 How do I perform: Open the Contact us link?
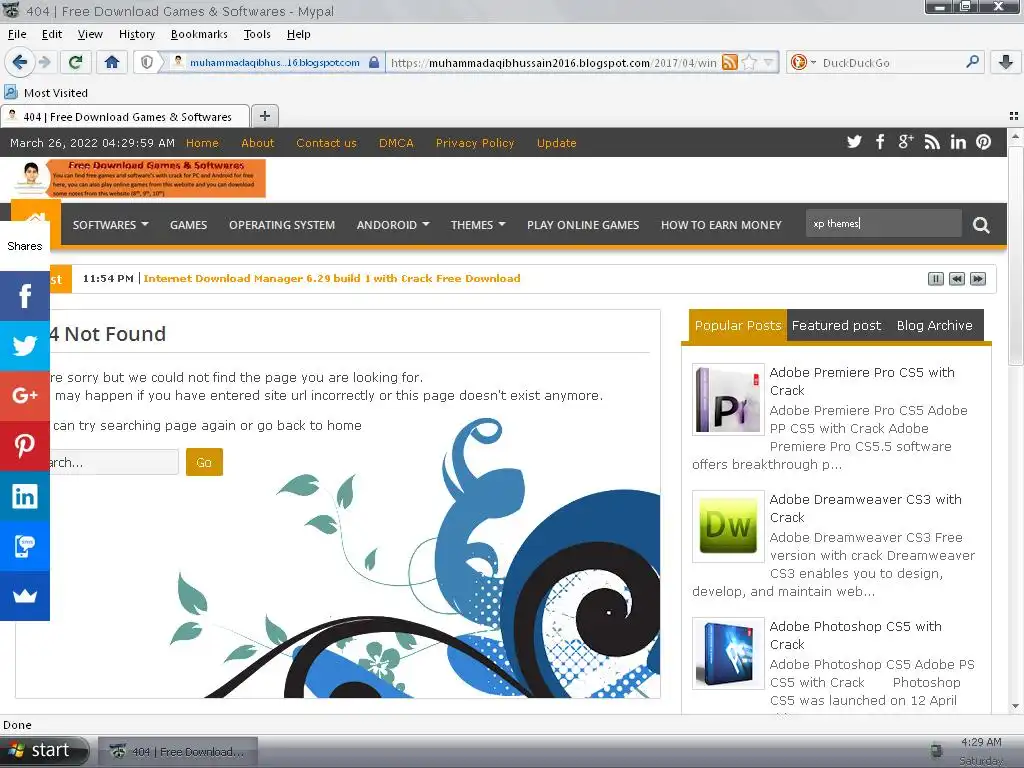coord(326,143)
